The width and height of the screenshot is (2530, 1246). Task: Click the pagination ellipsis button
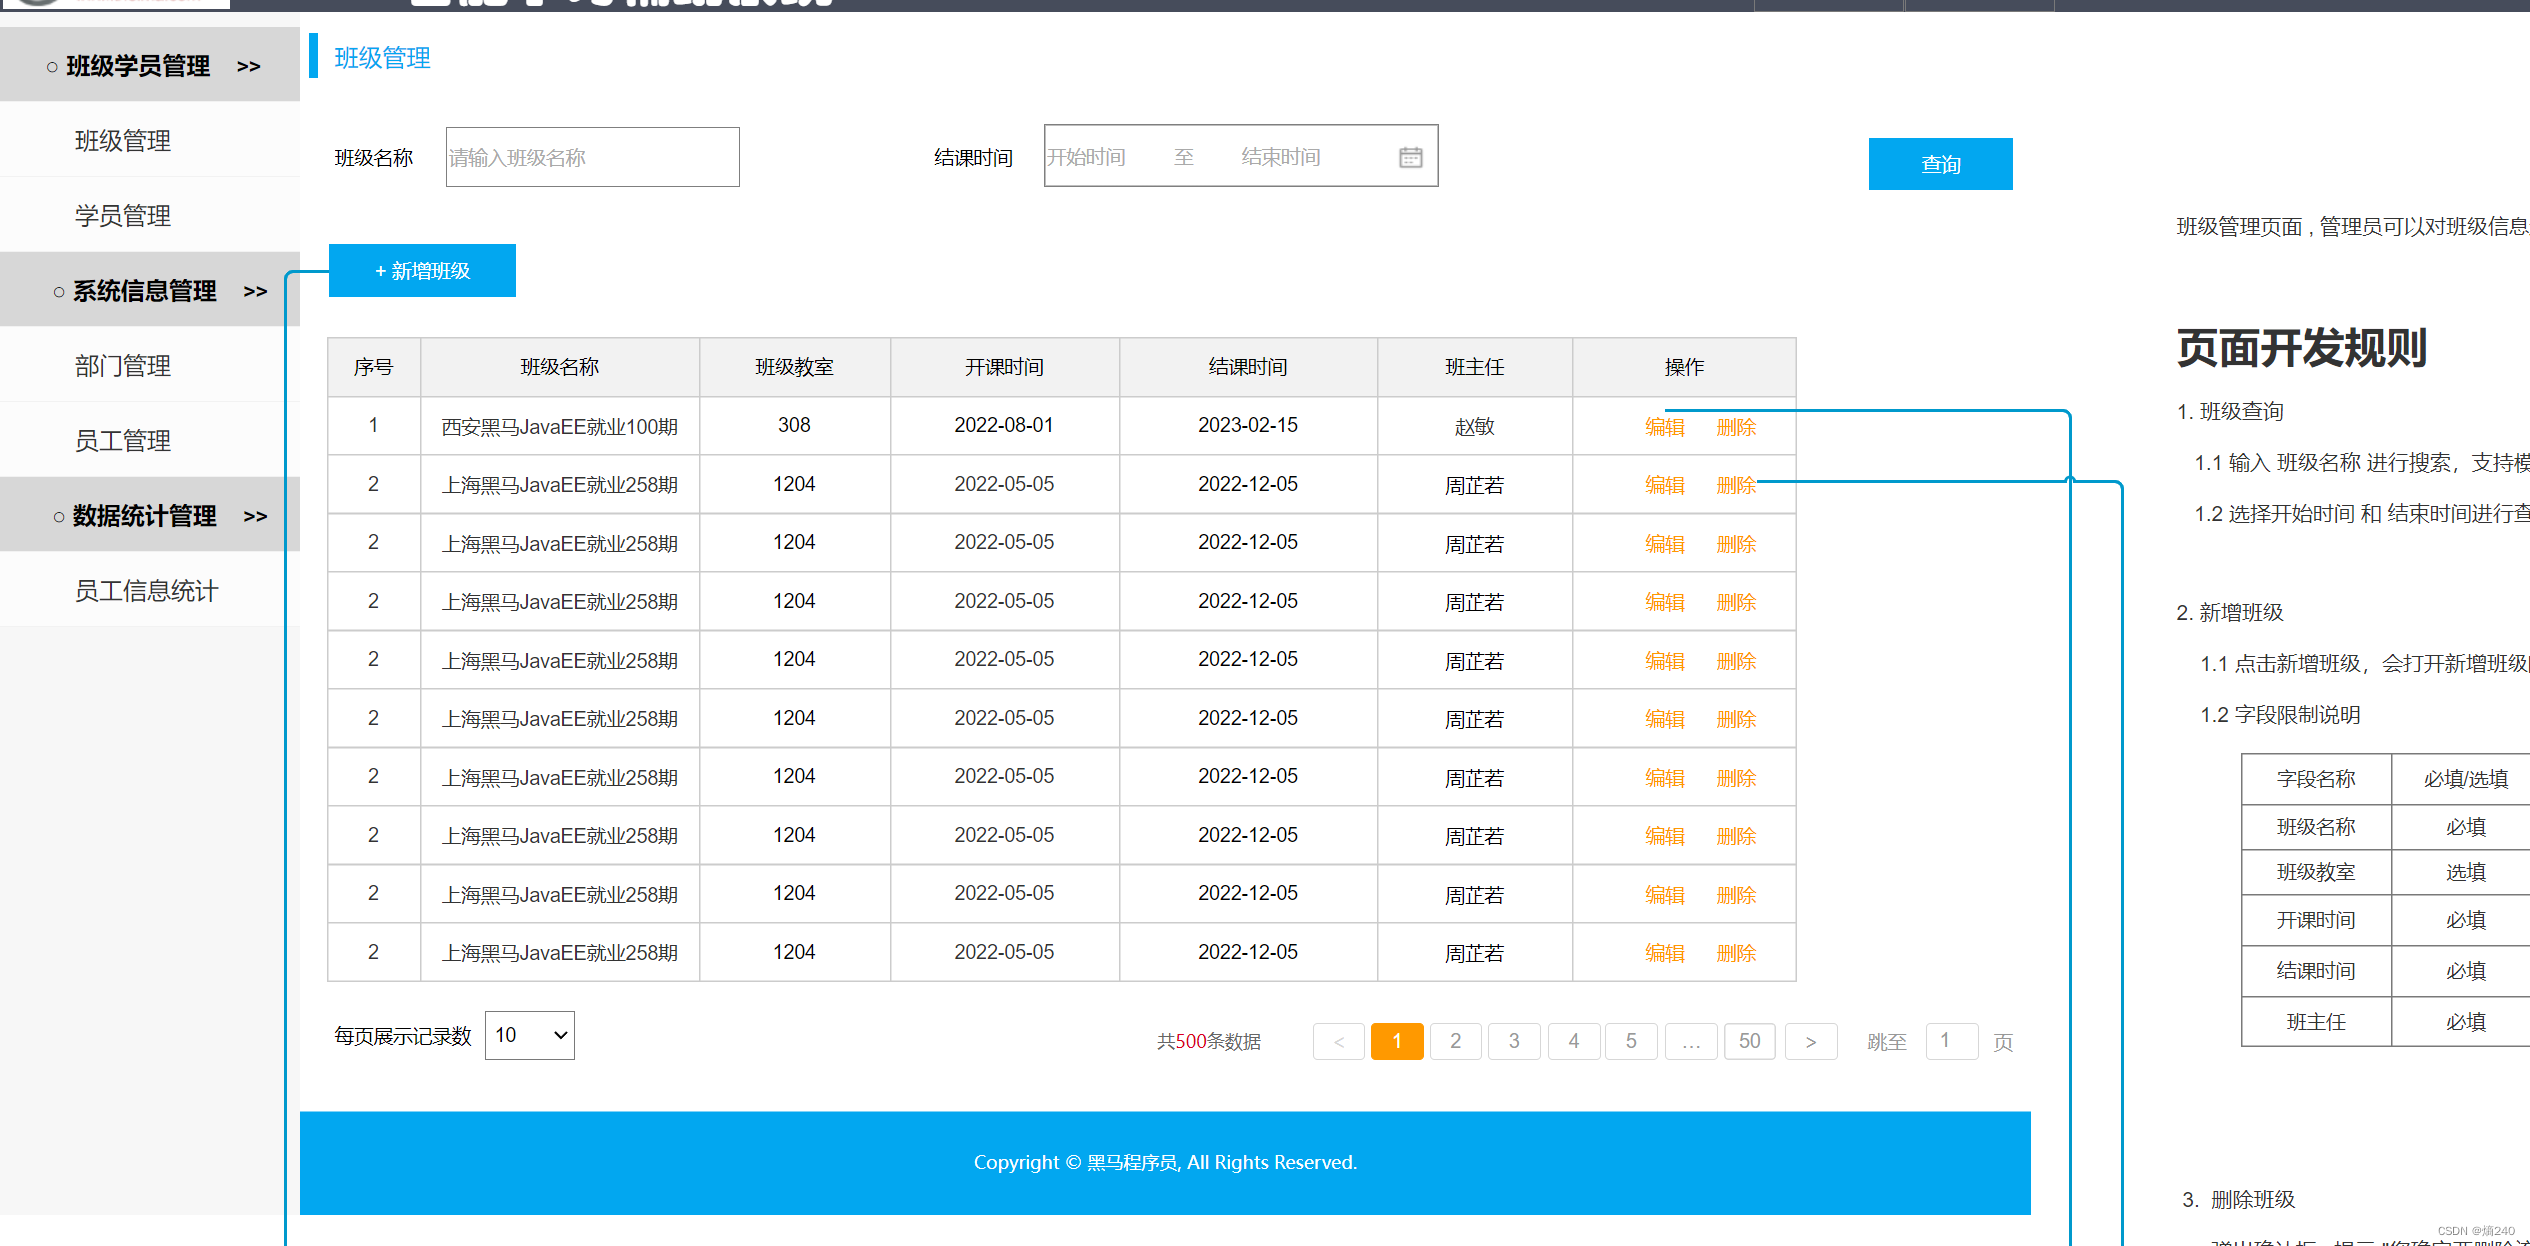click(x=1691, y=1042)
